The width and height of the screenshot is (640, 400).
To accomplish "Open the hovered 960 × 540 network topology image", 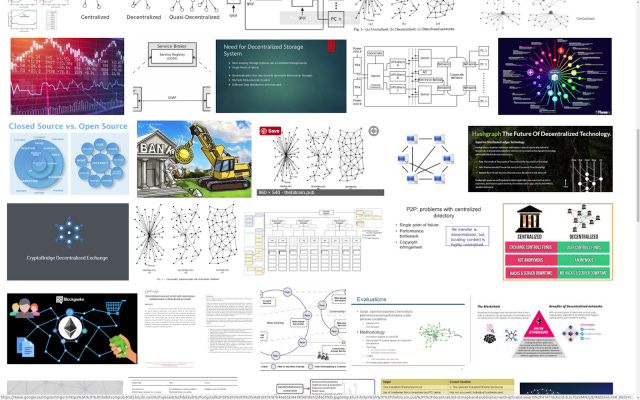I will pyautogui.click(x=320, y=159).
